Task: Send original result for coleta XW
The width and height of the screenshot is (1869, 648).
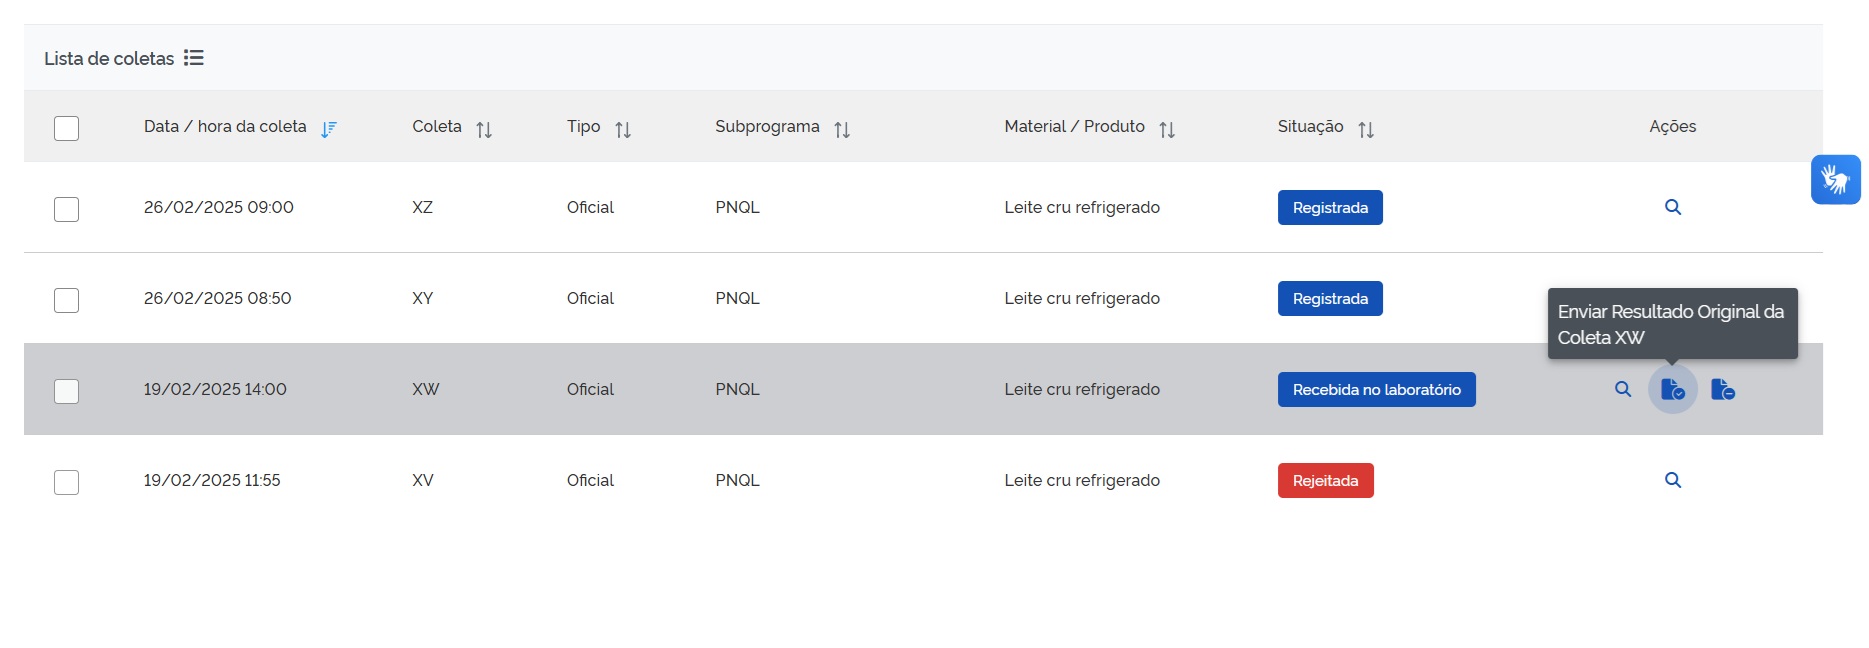Action: [1672, 389]
